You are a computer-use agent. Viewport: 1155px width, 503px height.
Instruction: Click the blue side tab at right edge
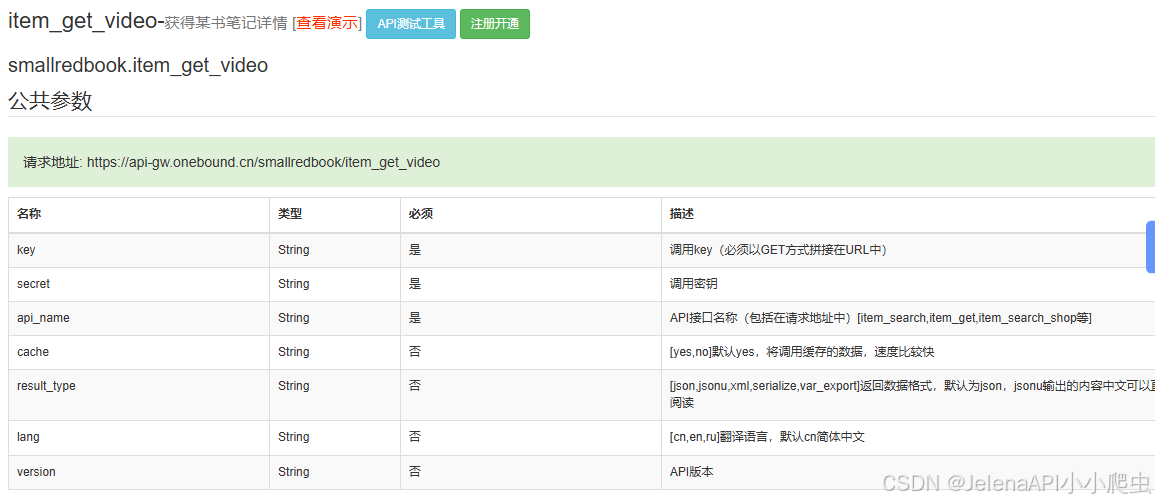point(1151,246)
